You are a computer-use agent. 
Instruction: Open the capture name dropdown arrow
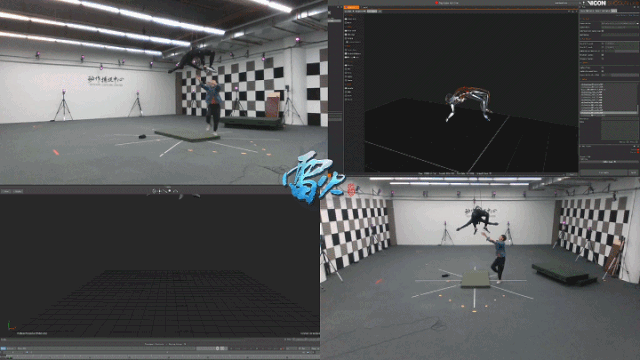[x=638, y=24]
